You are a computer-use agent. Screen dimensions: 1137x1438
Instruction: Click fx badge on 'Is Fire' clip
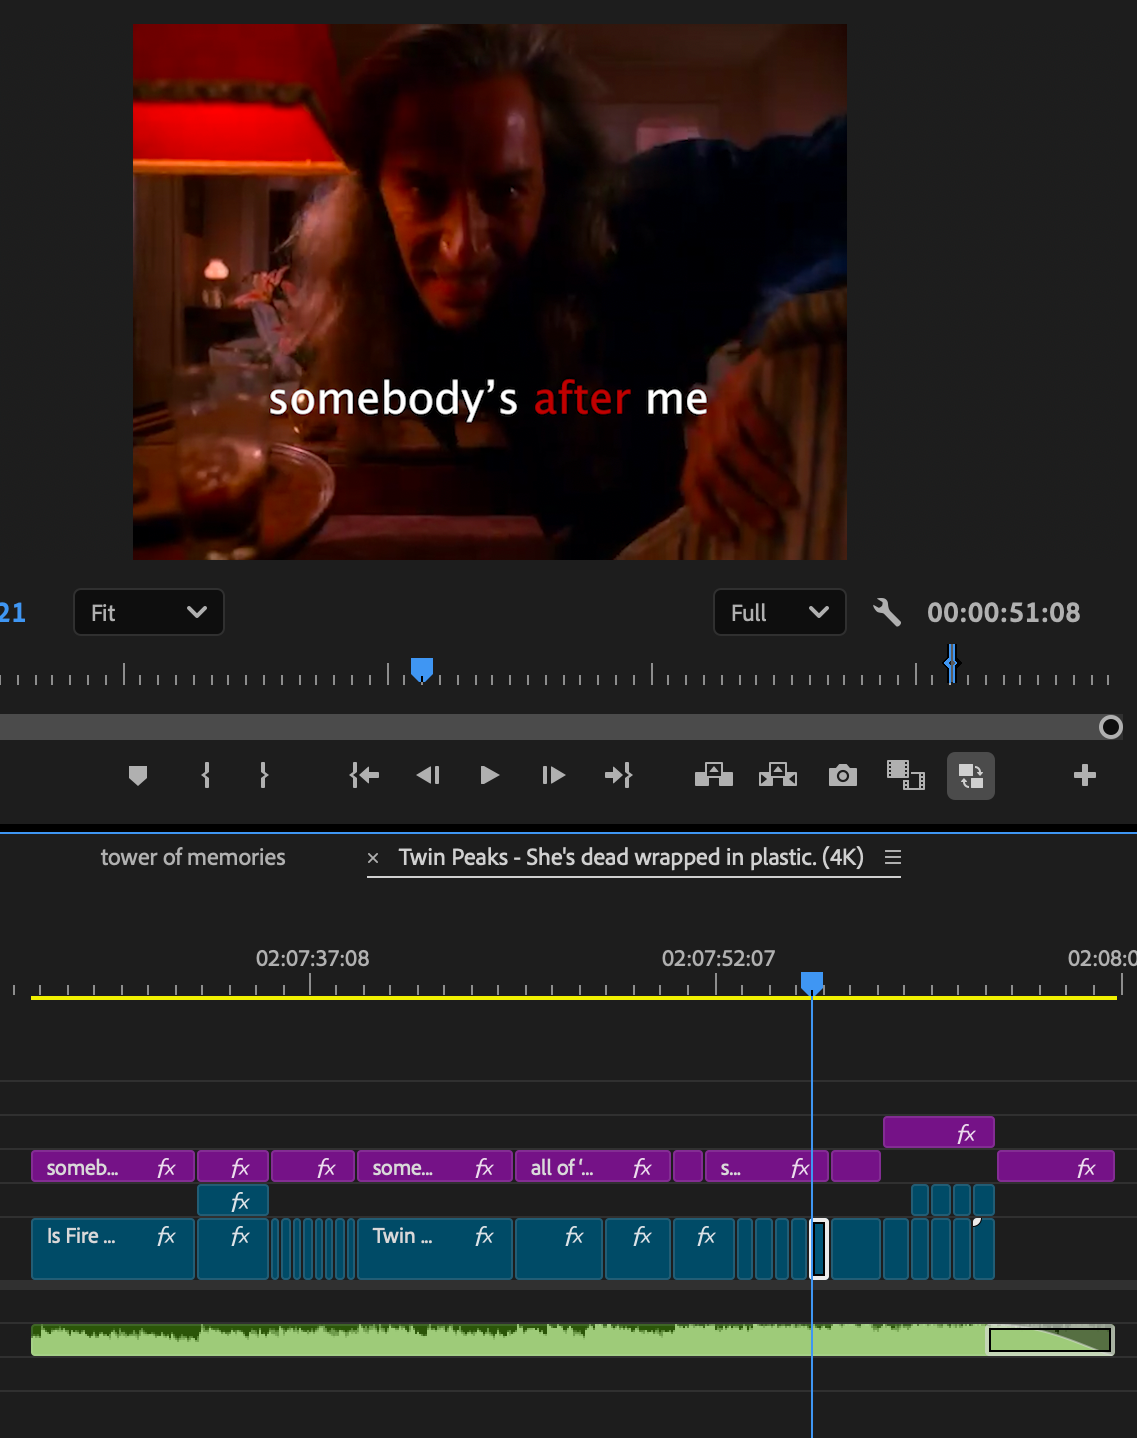click(166, 1236)
